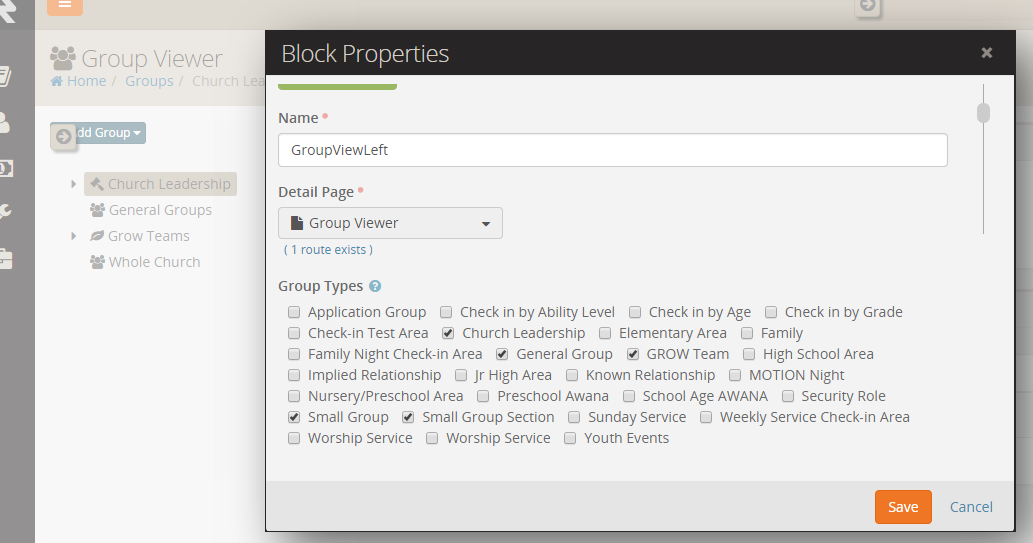Viewport: 1033px width, 543px height.
Task: Click the arrow icon over Add Group
Action: 64,137
